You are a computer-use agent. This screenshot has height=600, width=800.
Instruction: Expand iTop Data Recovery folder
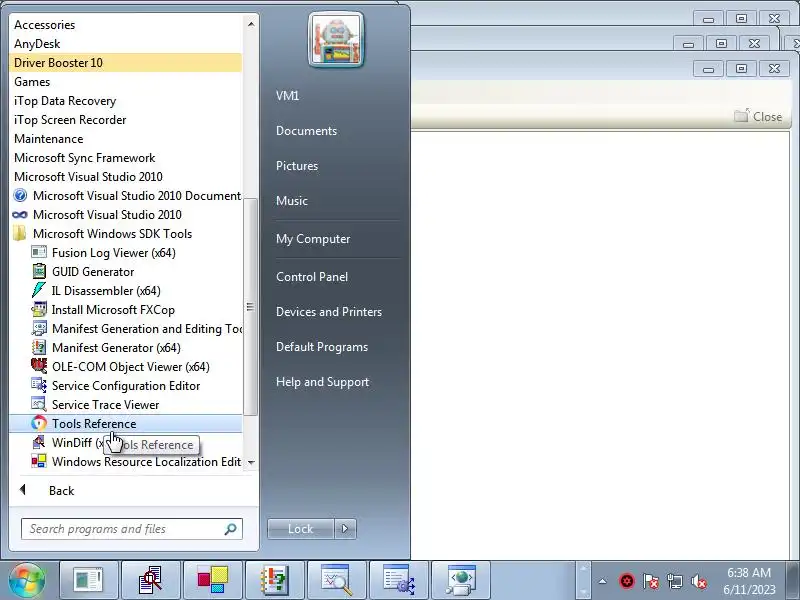[x=126, y=101]
